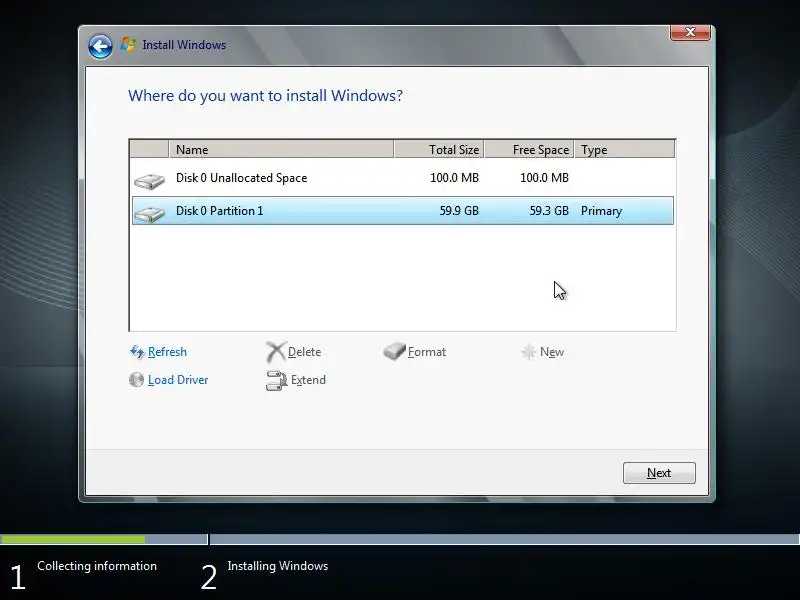Screen dimensions: 800x600
Task: Click drive icon for Disk 0 Partition 1
Action: click(x=149, y=214)
